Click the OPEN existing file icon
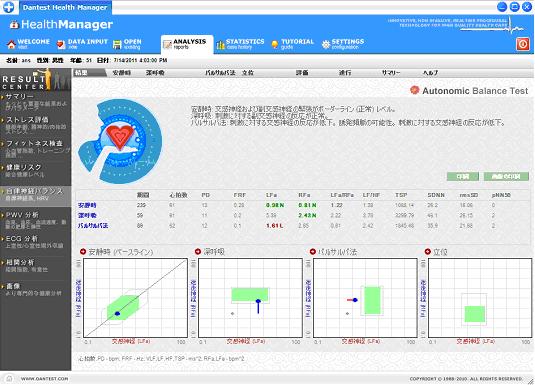Image resolution: width=535 pixels, height=385 pixels. click(117, 45)
